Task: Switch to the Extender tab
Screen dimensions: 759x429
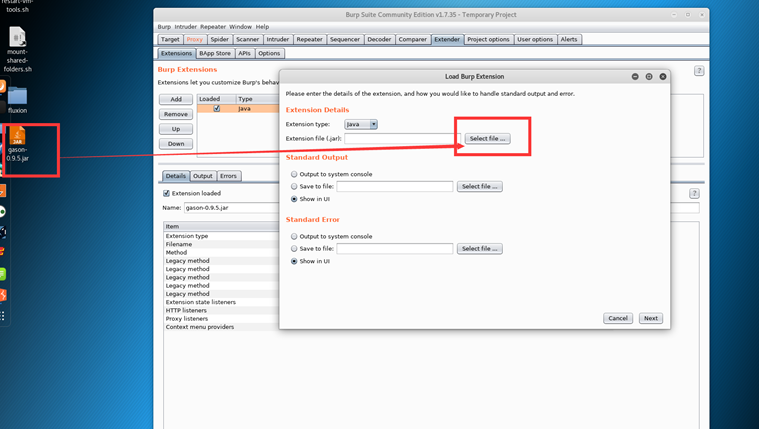Action: 447,39
